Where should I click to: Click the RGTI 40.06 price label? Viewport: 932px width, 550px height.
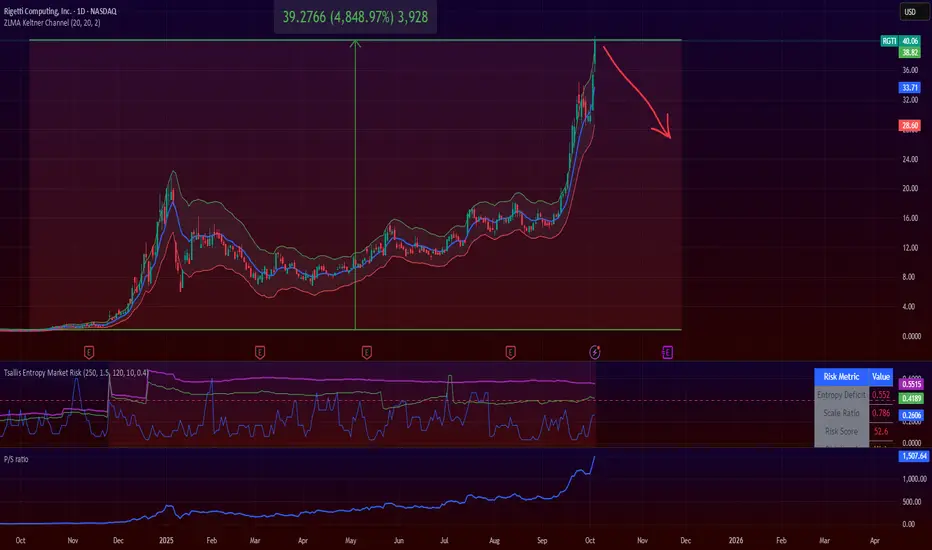coord(900,41)
